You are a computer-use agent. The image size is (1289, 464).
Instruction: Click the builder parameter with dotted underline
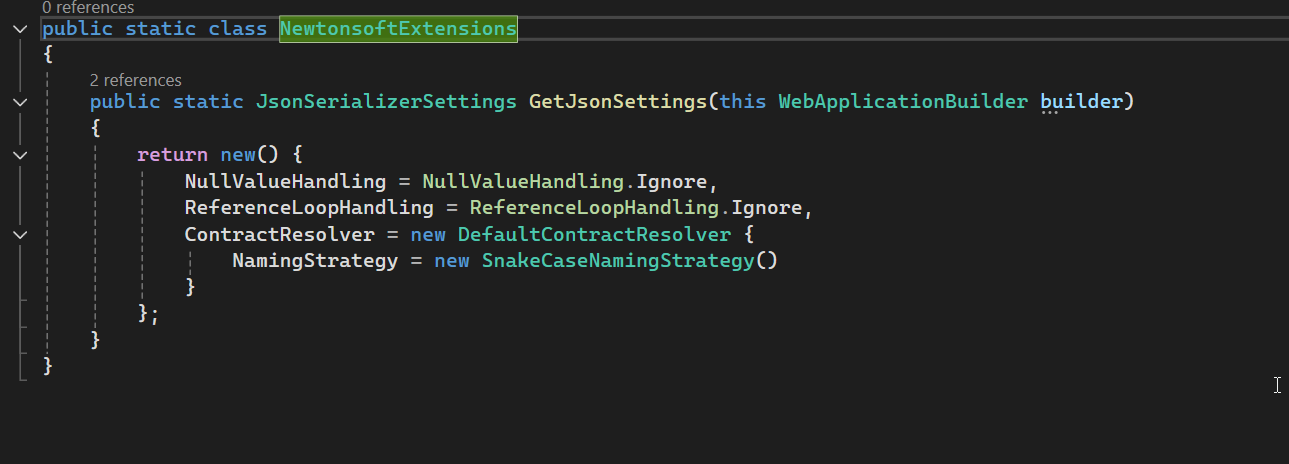[1081, 102]
